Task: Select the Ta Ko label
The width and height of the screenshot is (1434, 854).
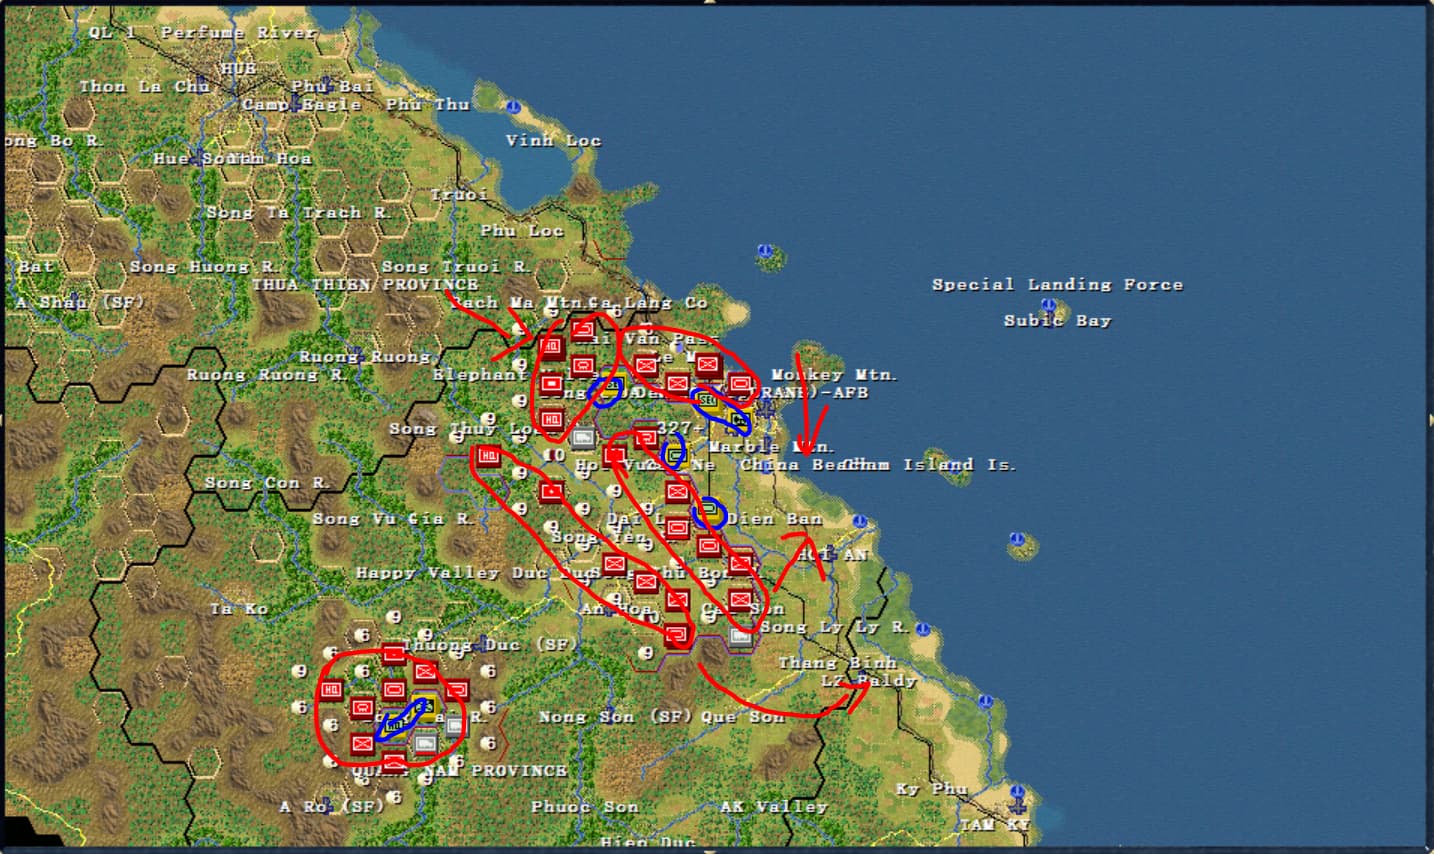Action: pos(238,609)
